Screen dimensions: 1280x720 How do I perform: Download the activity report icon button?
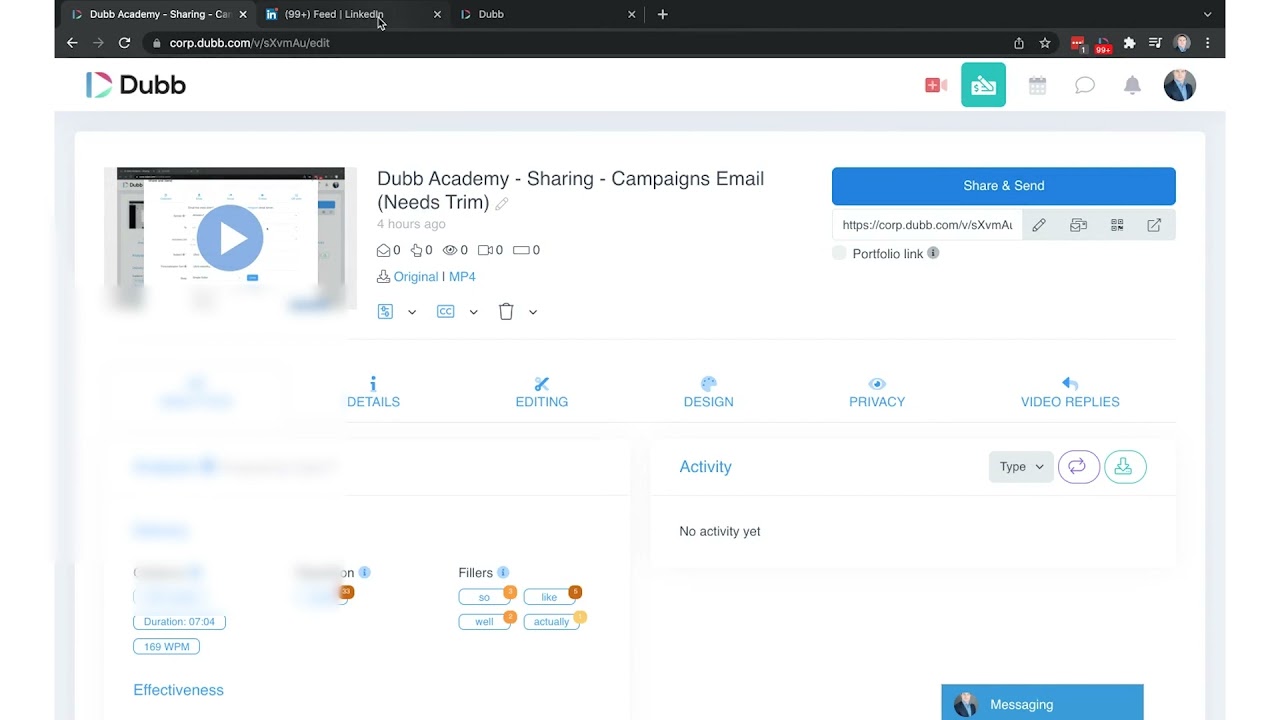point(1125,466)
